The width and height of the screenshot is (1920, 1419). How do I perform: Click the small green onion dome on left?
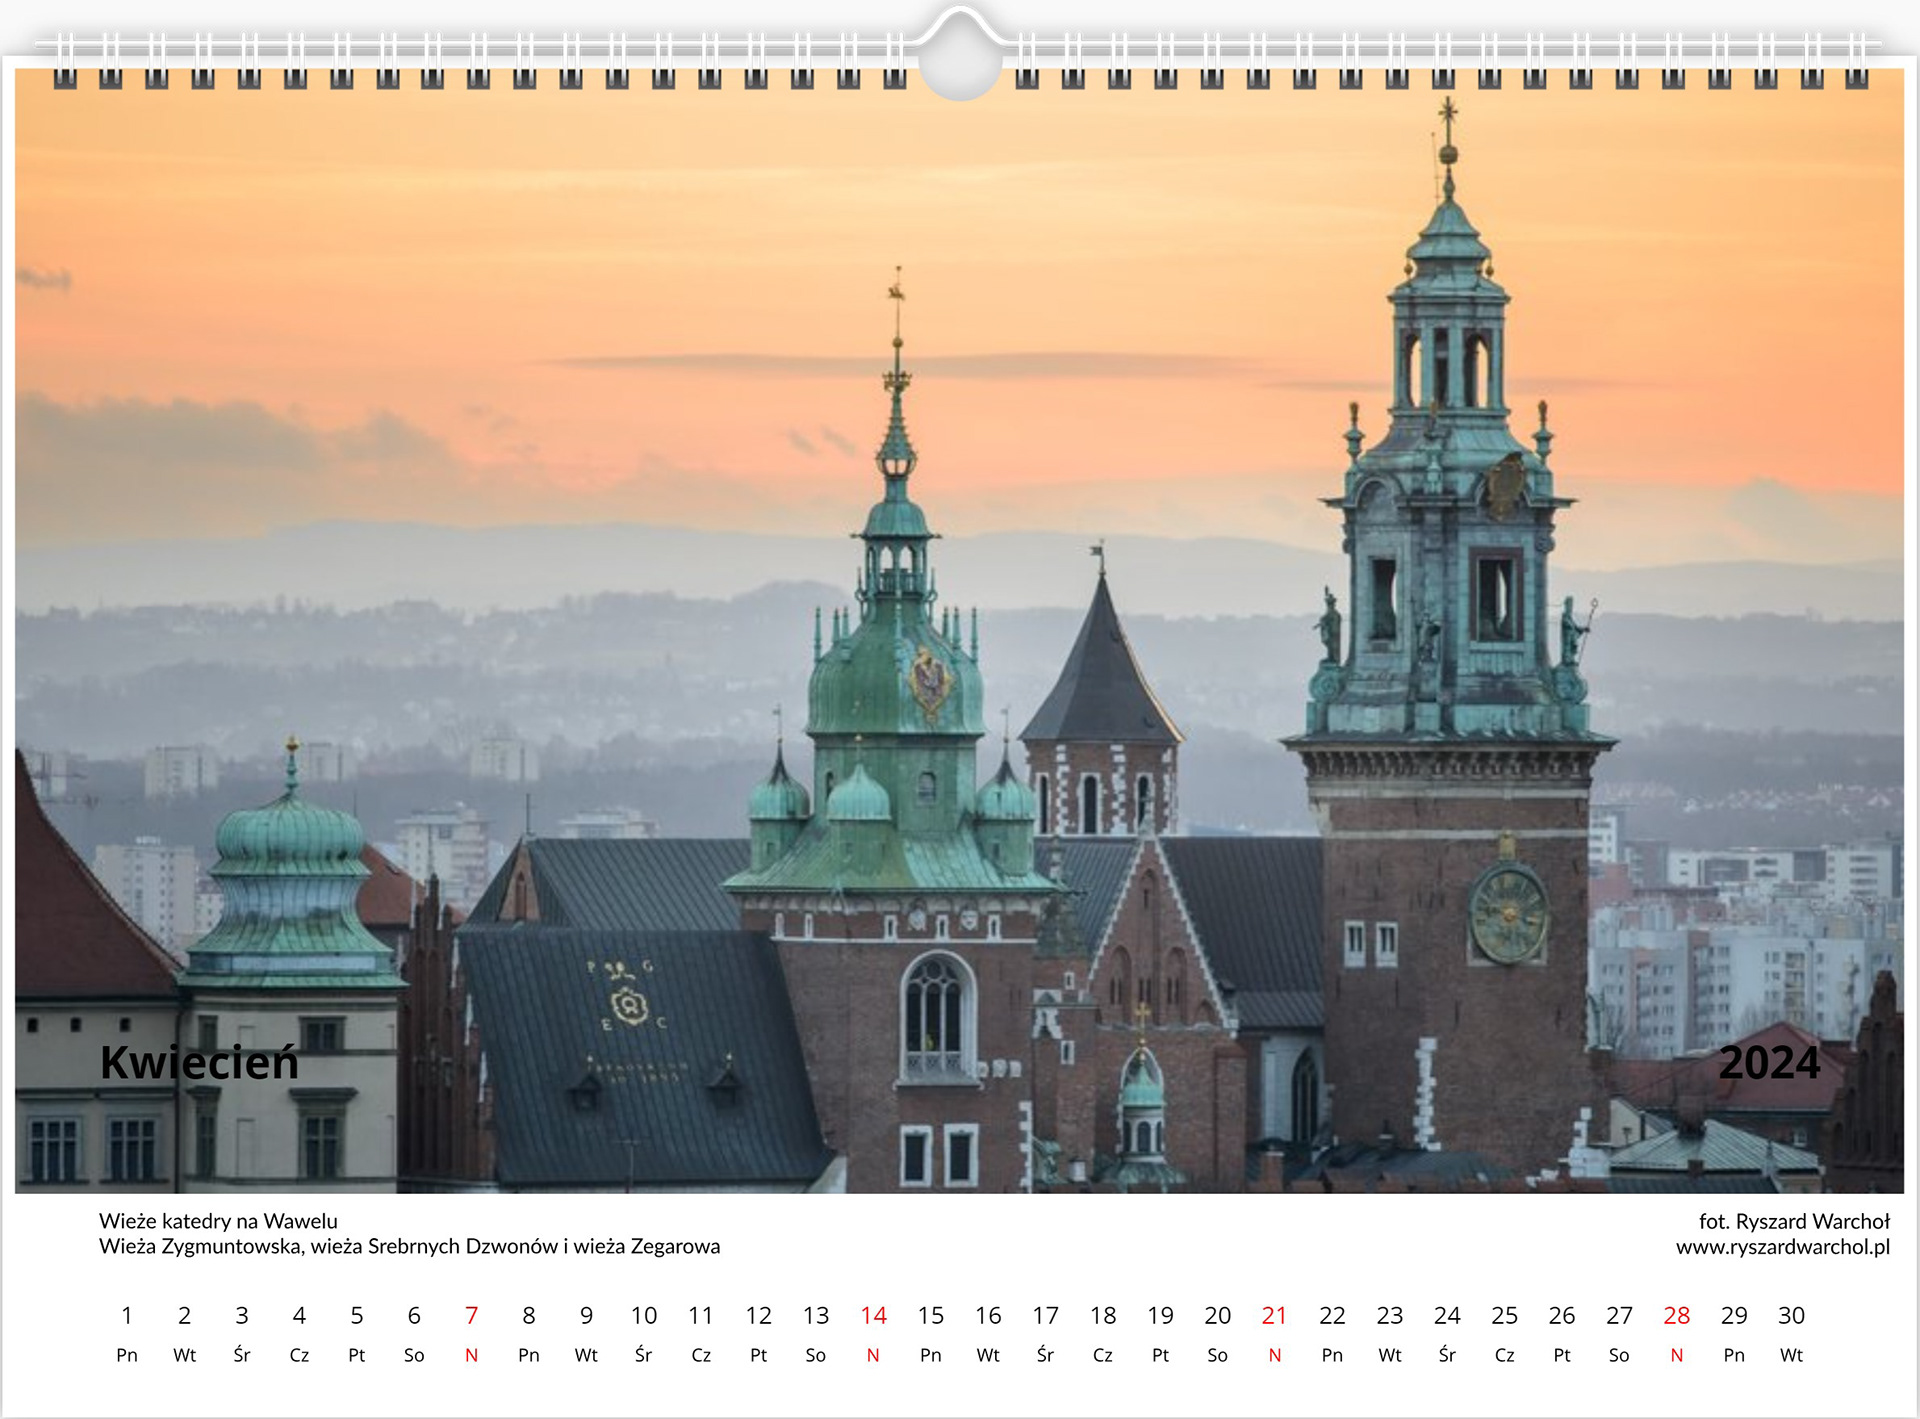tap(290, 835)
